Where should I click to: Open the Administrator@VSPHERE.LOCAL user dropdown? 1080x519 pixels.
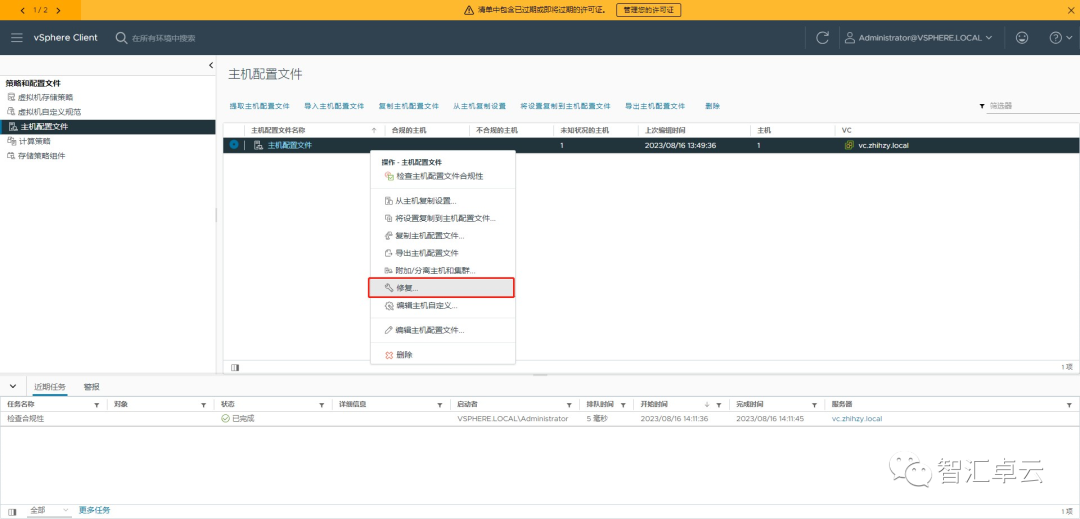coord(919,38)
